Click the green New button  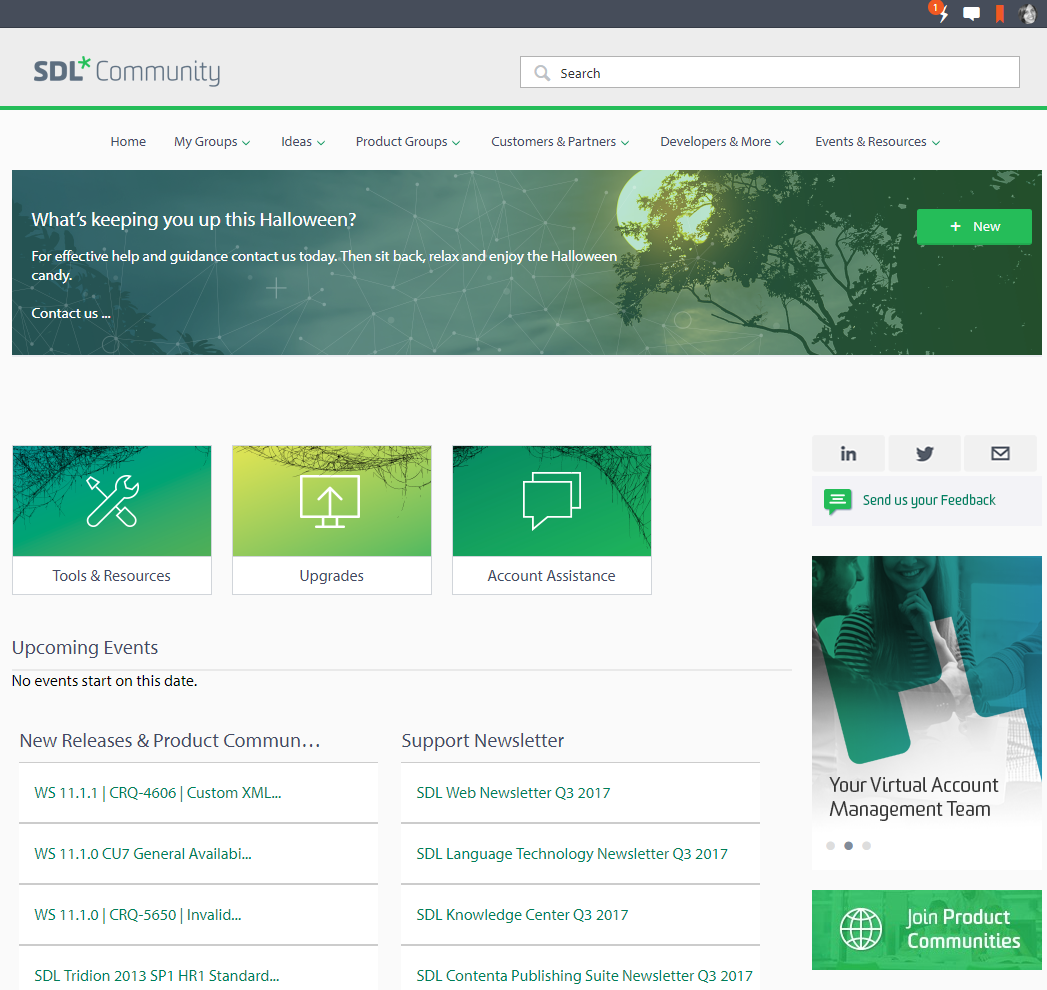pyautogui.click(x=974, y=226)
